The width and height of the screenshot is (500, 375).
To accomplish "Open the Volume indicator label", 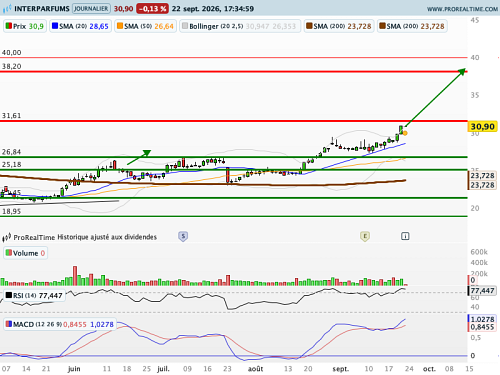I will (25, 253).
